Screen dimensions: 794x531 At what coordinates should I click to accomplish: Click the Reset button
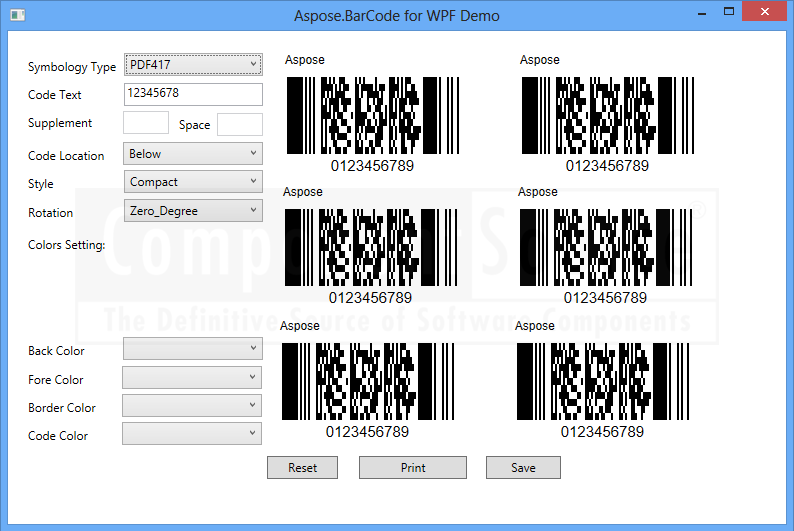[x=302, y=468]
